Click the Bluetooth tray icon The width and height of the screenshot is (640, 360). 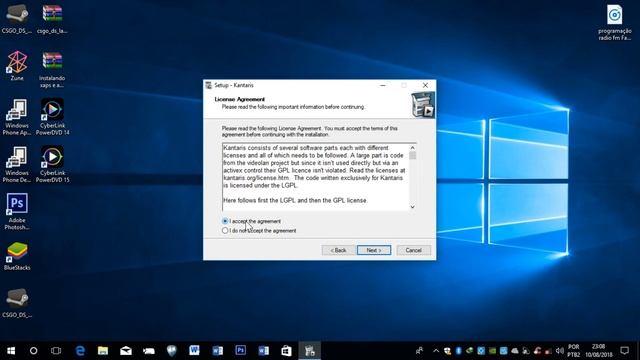pos(458,351)
